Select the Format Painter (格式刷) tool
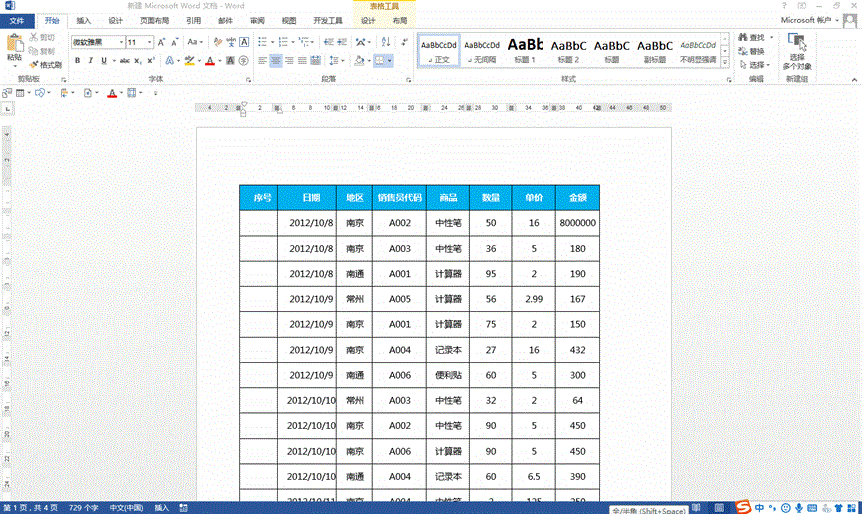862x514 pixels. (45, 64)
